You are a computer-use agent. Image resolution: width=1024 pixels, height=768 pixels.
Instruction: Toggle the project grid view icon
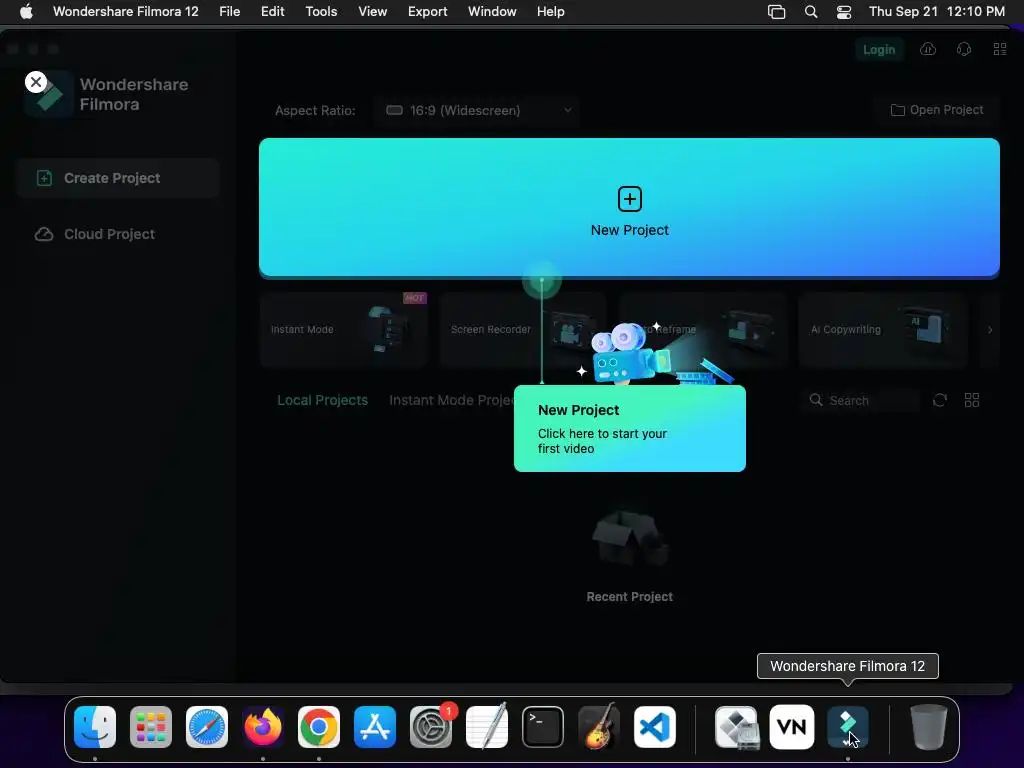pyautogui.click(x=972, y=400)
